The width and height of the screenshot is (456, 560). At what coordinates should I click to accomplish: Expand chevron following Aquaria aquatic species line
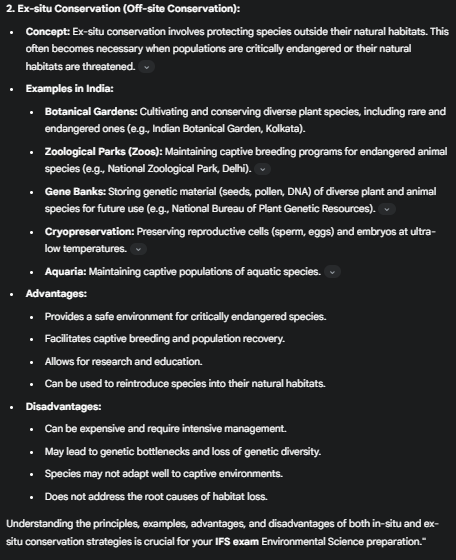point(332,272)
